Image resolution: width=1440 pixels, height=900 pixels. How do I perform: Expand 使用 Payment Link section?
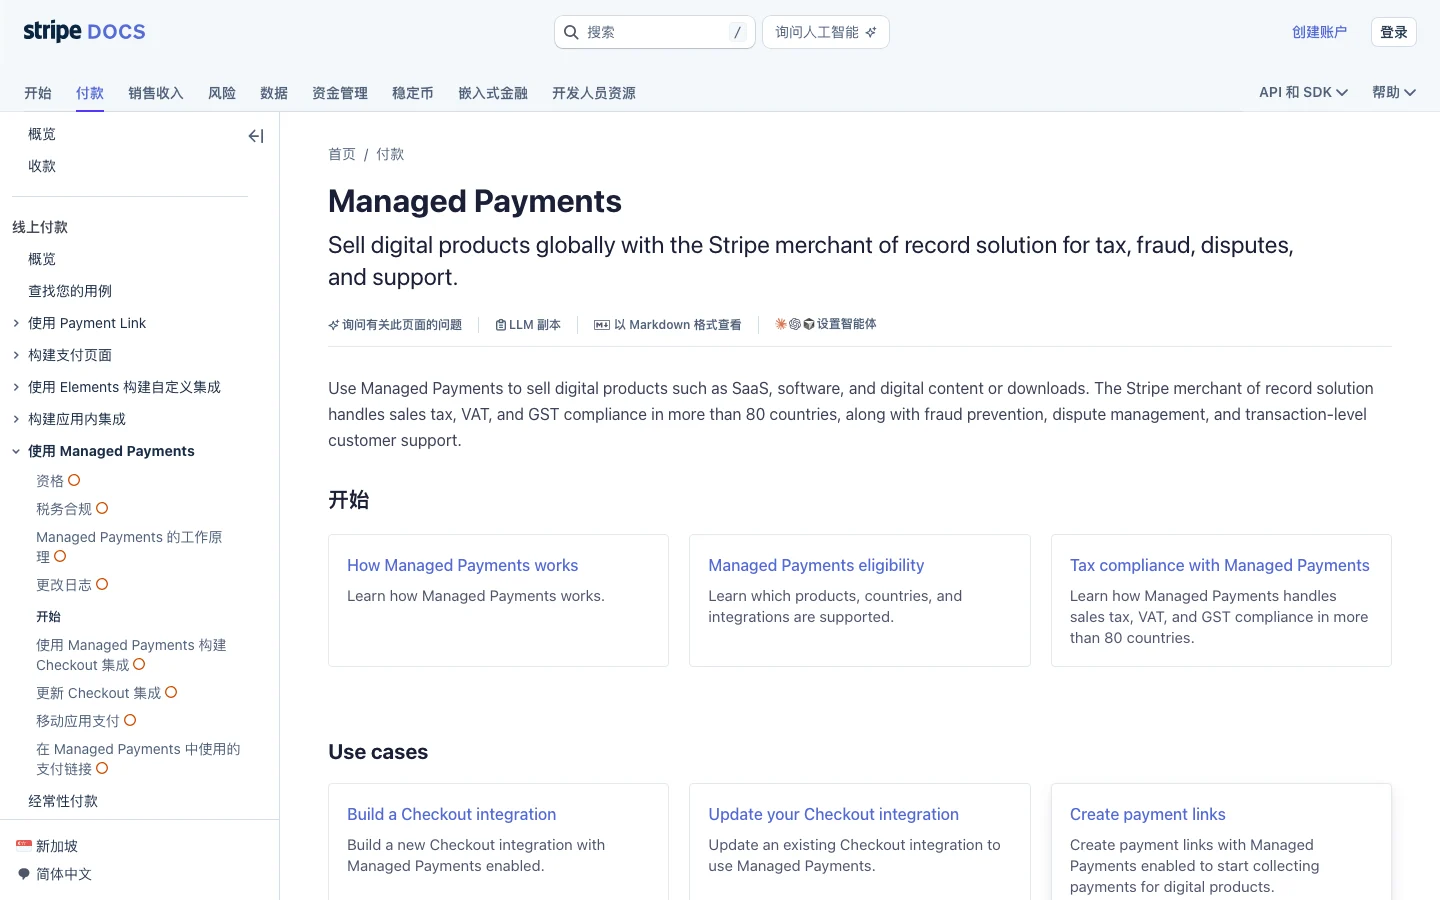16,323
